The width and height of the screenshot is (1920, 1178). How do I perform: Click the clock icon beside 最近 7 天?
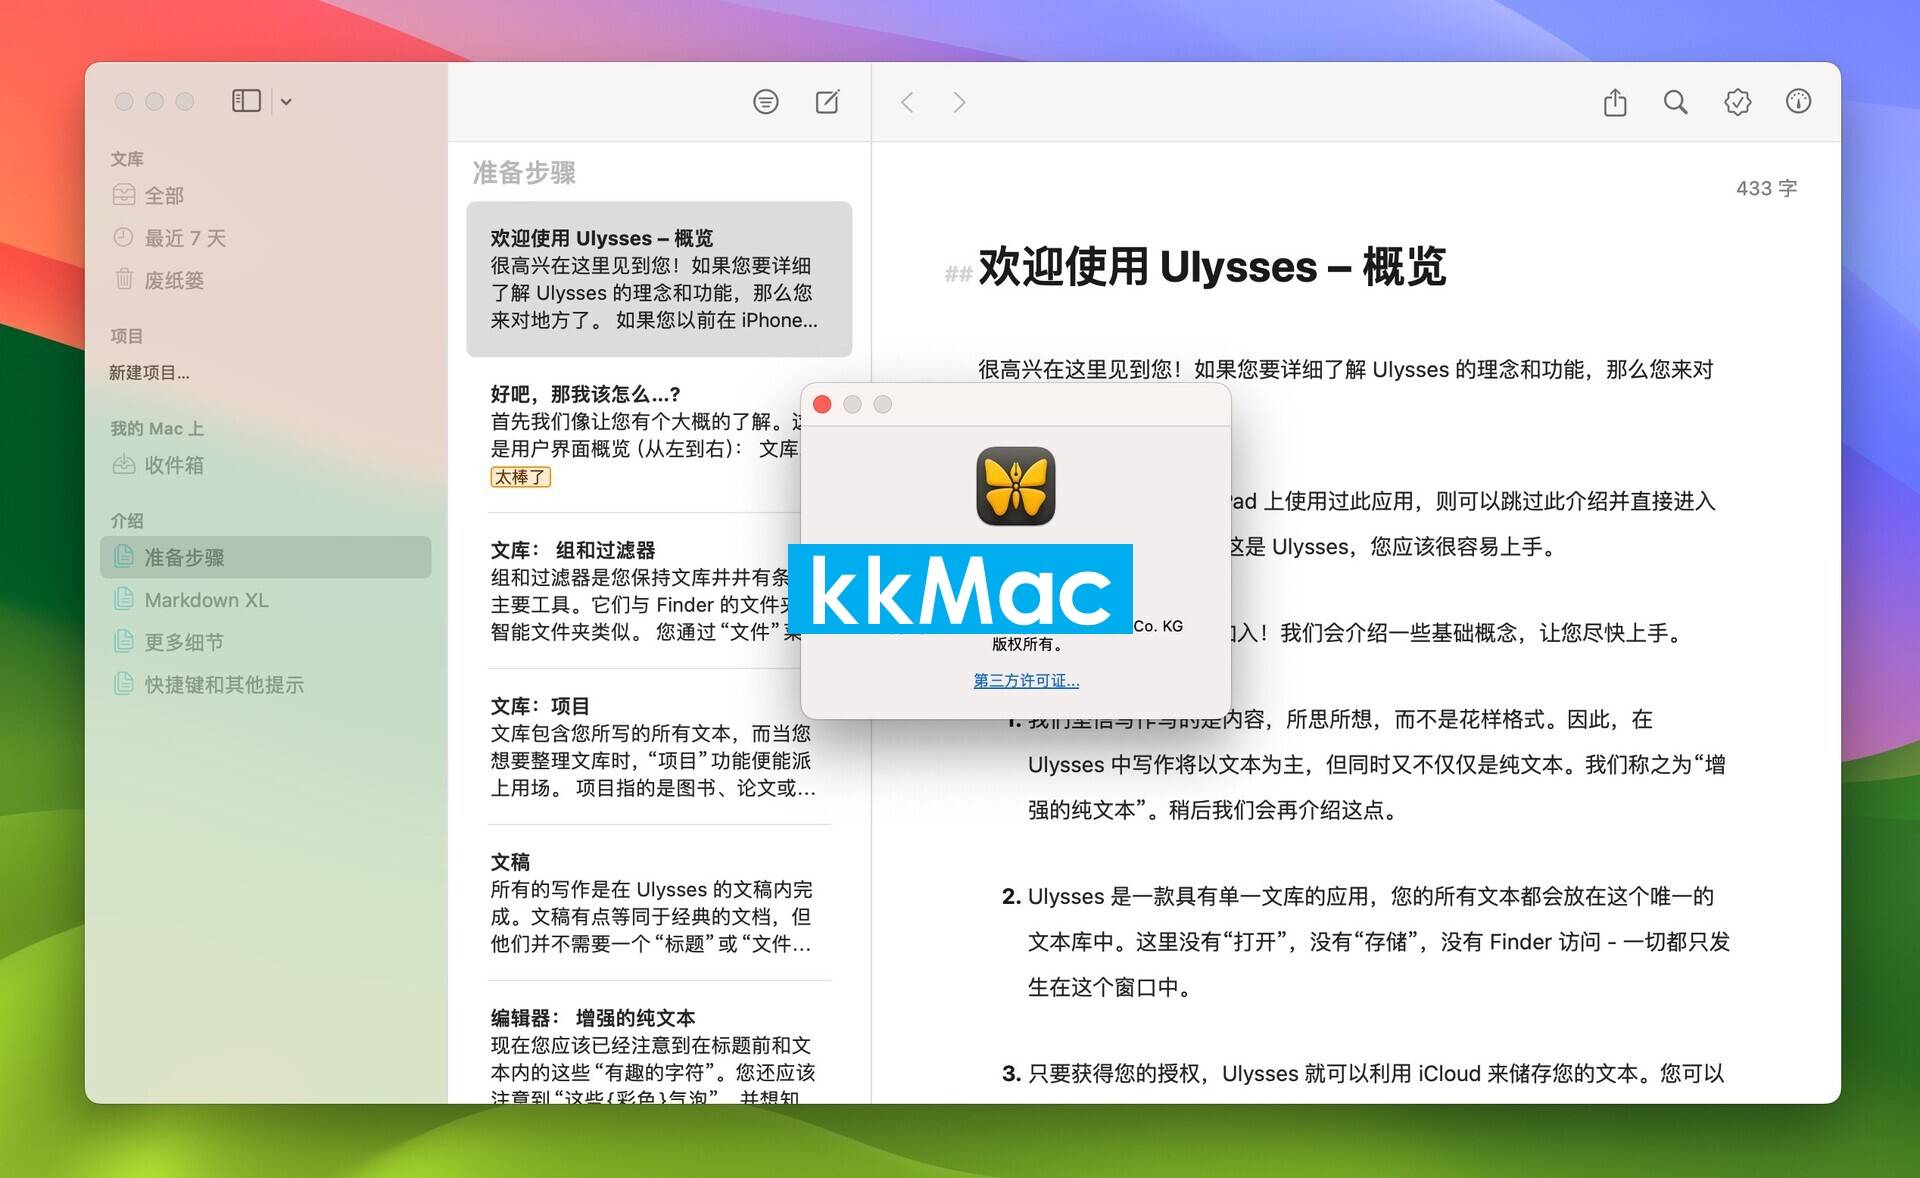(x=123, y=237)
